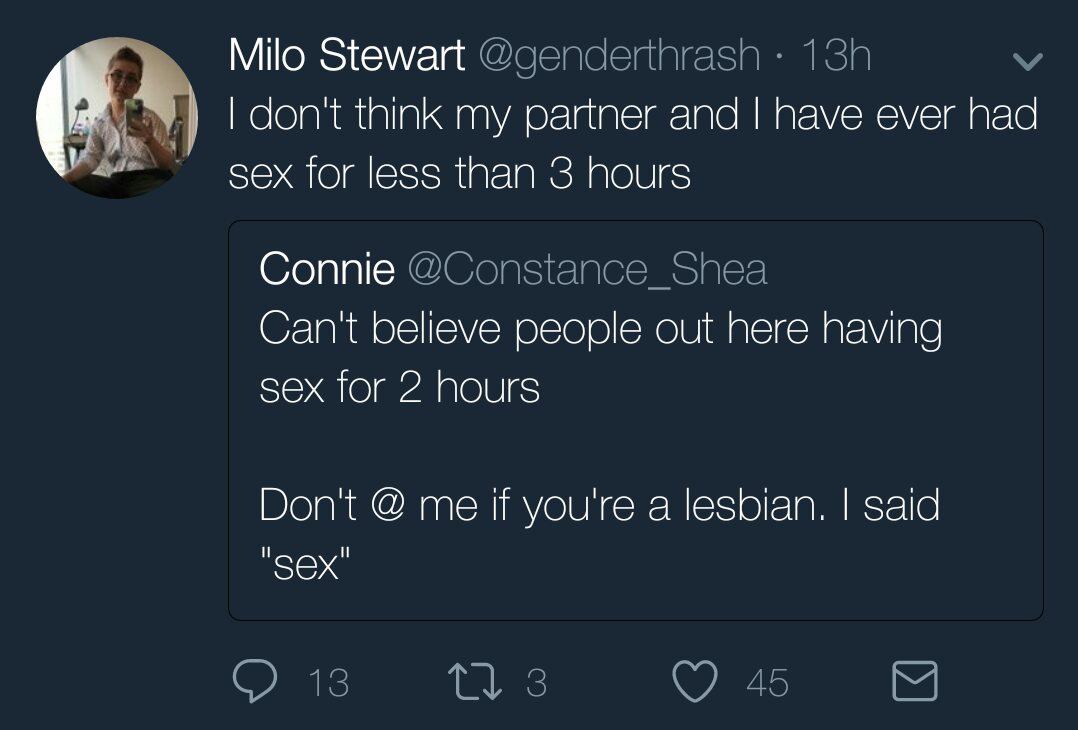Screen dimensions: 1078x730
Task: Open the 13h timestamp link
Action: (836, 56)
